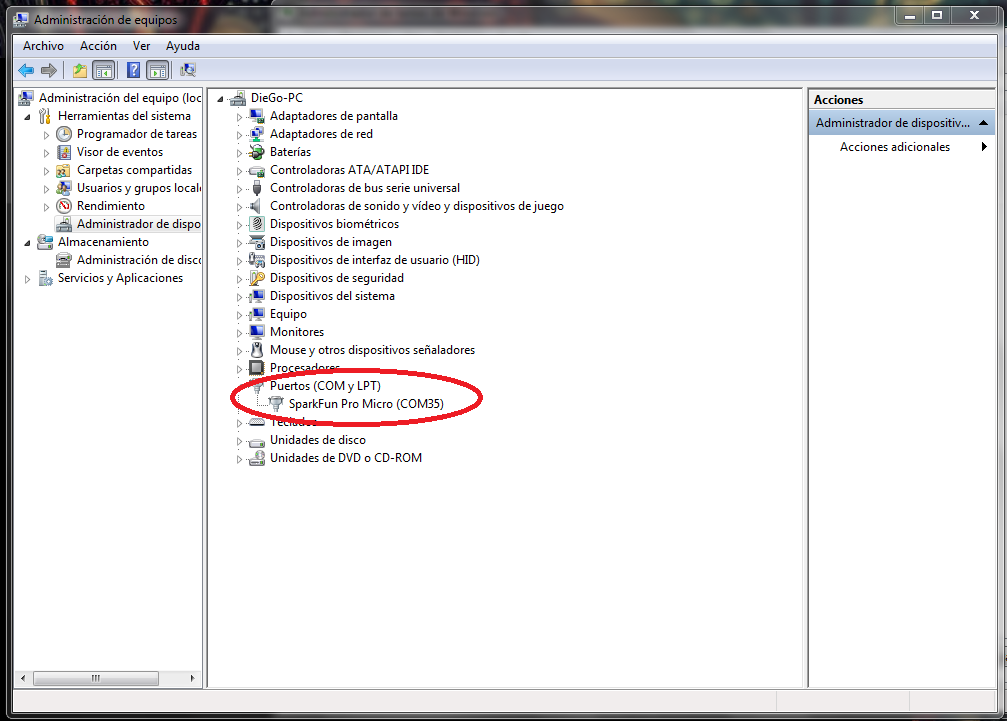Viewport: 1007px width, 721px height.
Task: Select the sound controllers speaker icon
Action: 256,206
